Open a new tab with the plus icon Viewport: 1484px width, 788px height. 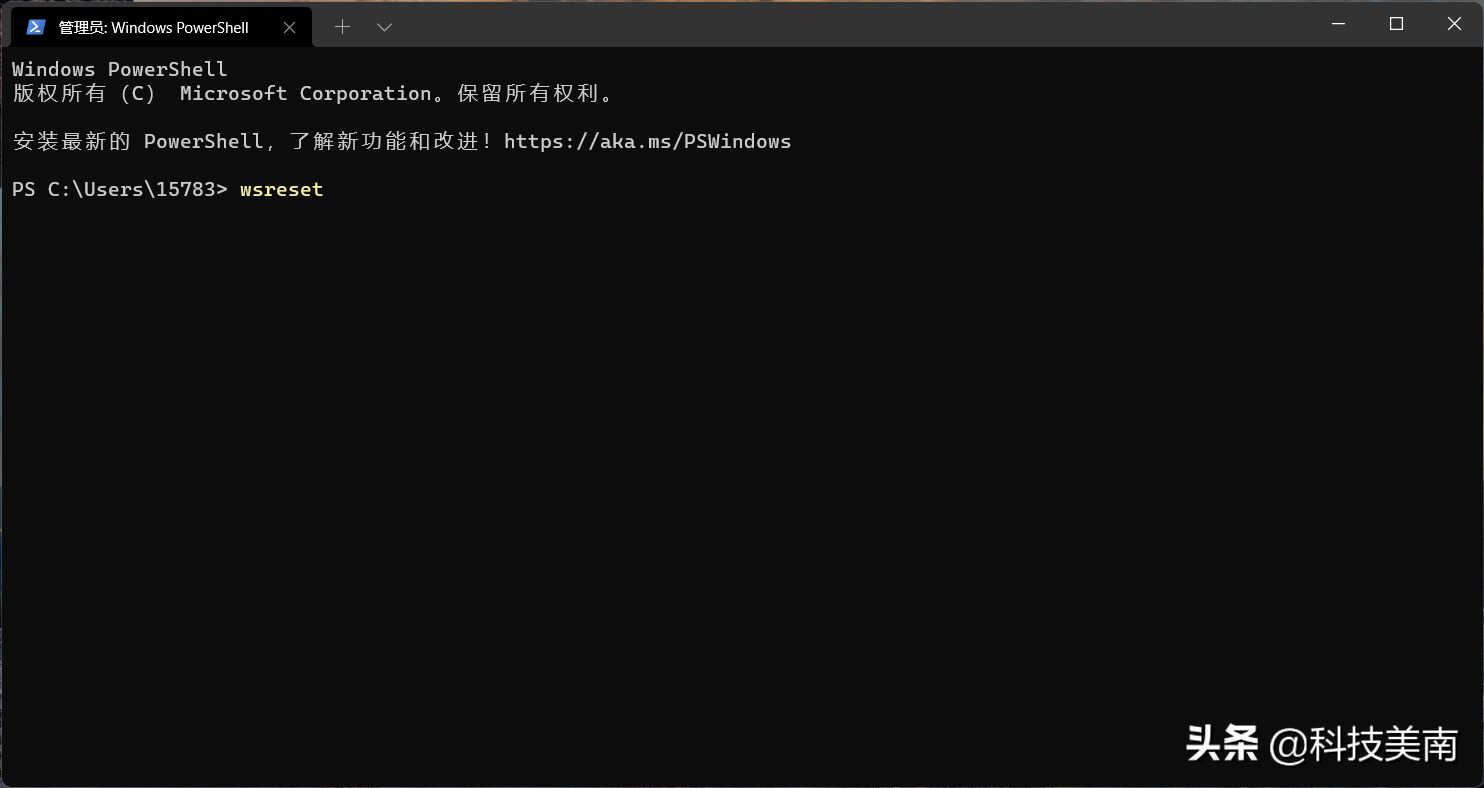(342, 27)
